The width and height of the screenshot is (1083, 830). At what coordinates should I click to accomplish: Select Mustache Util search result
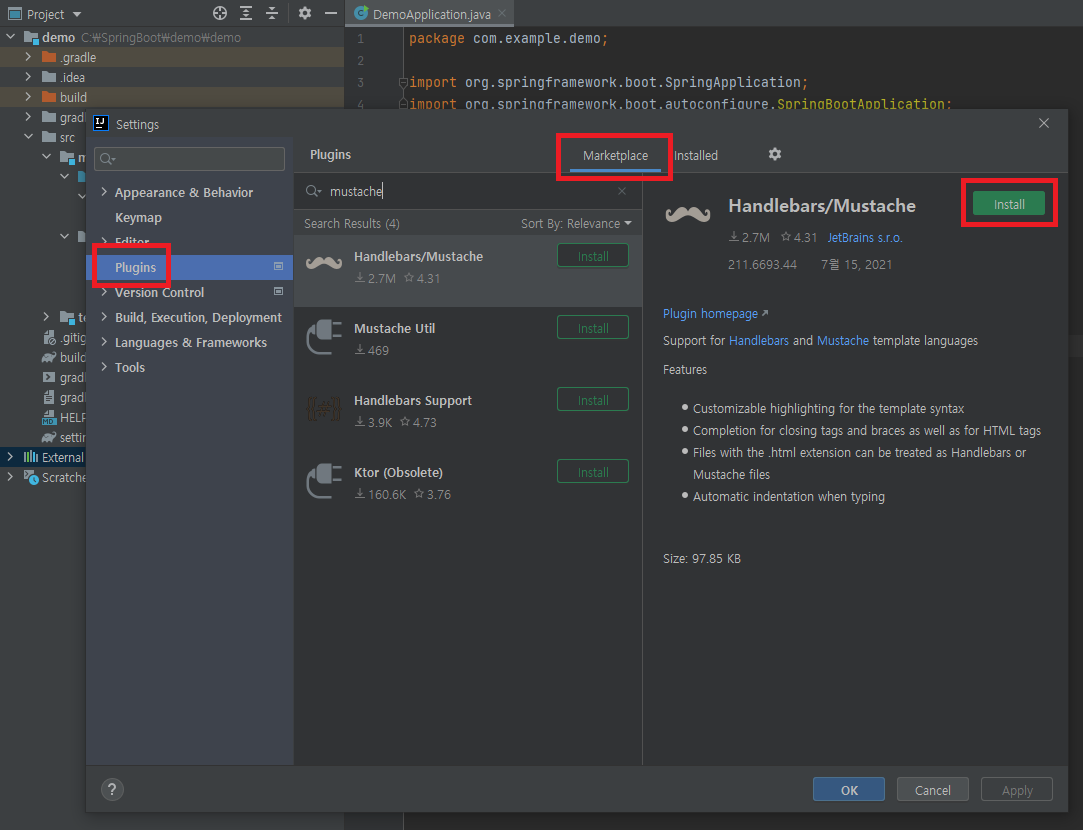(468, 342)
